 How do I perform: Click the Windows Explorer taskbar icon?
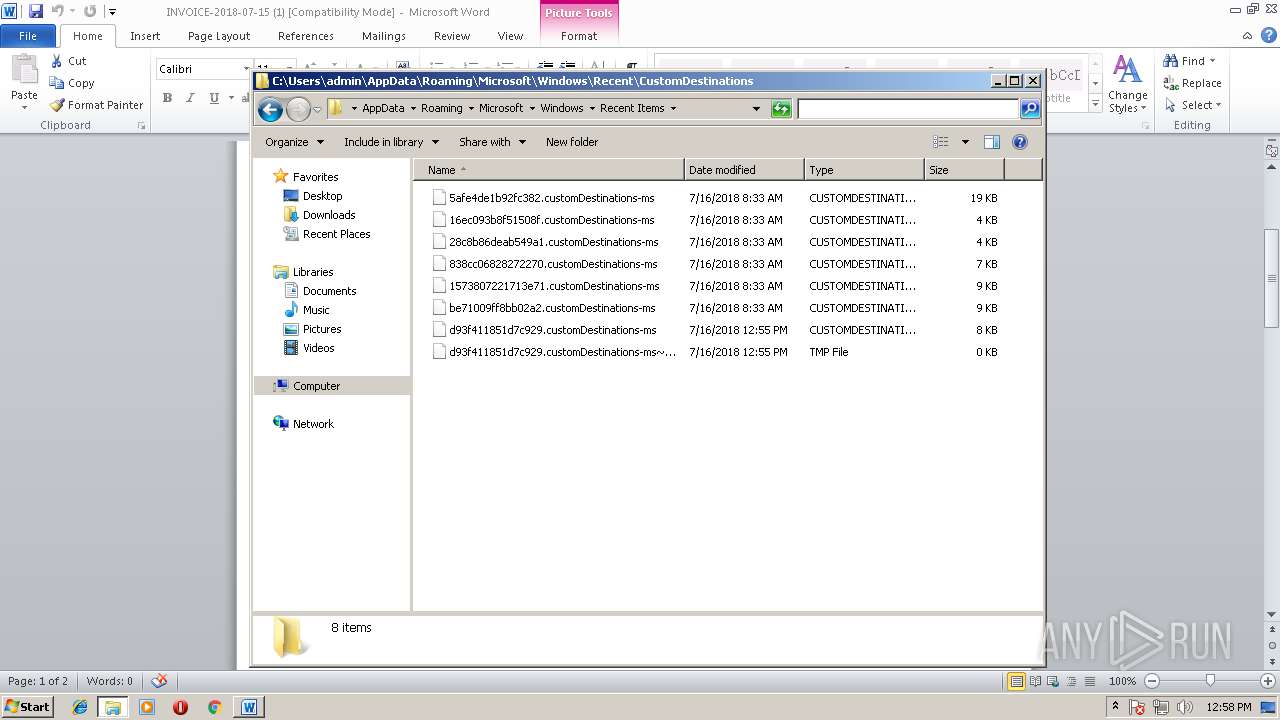click(113, 707)
